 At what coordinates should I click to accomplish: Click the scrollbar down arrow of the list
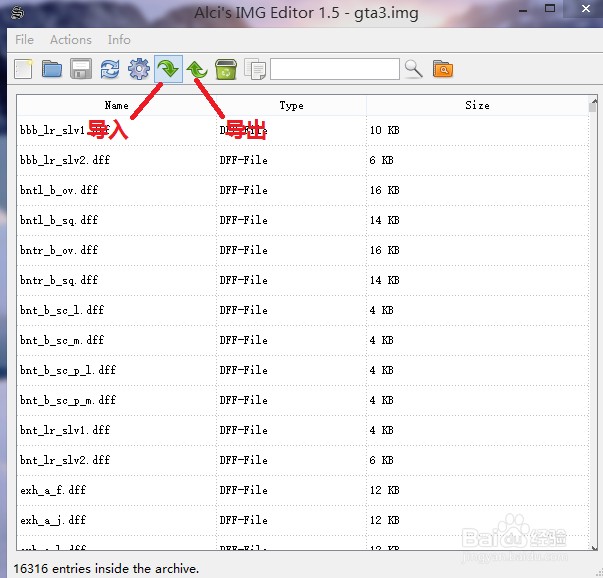[x=594, y=548]
